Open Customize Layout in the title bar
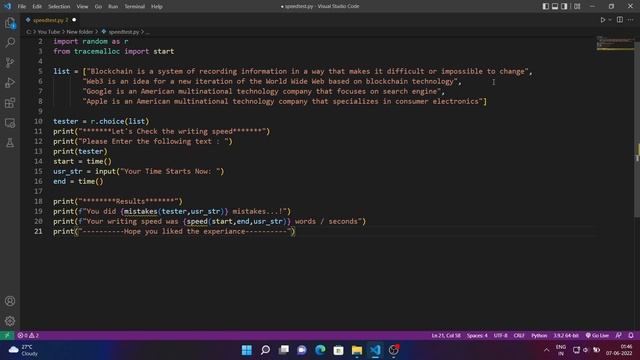Screen dimensions: 640x360 (x=577, y=6)
